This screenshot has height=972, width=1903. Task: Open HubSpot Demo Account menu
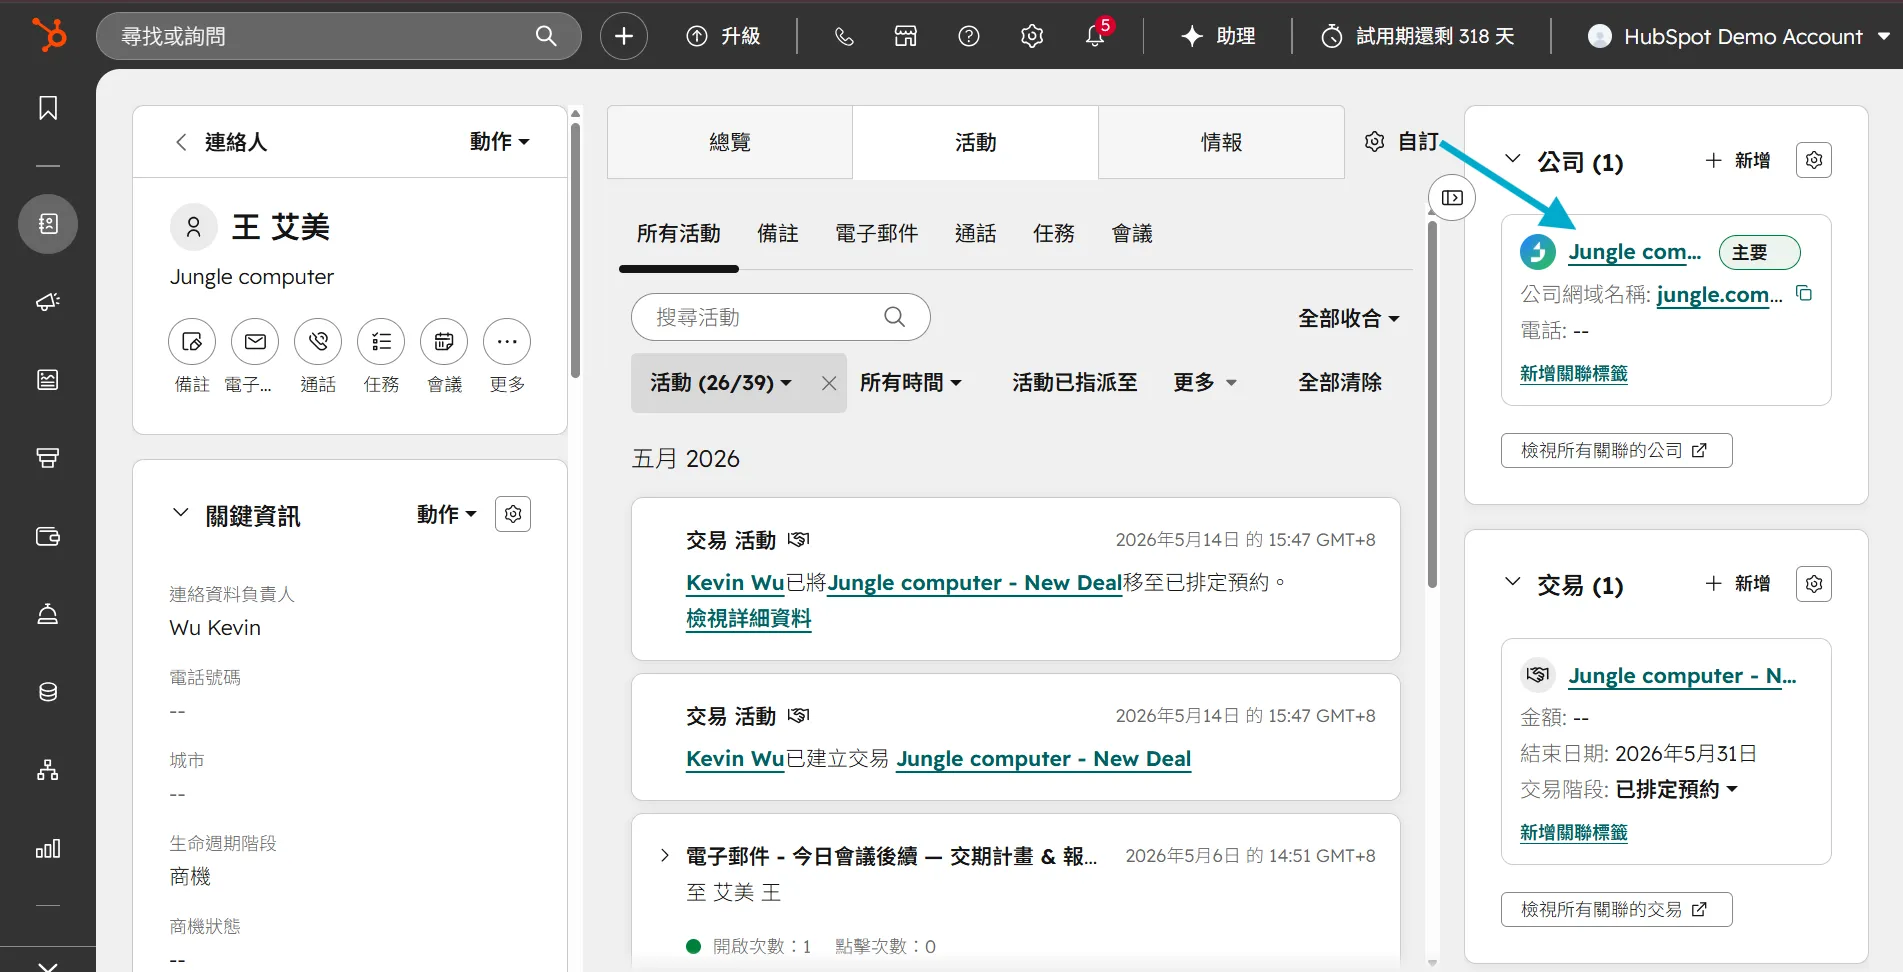(1739, 36)
